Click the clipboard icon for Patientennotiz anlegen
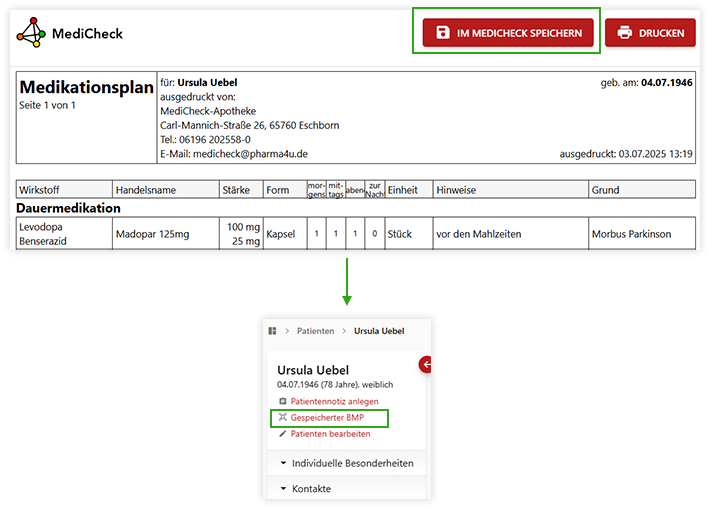 [282, 401]
